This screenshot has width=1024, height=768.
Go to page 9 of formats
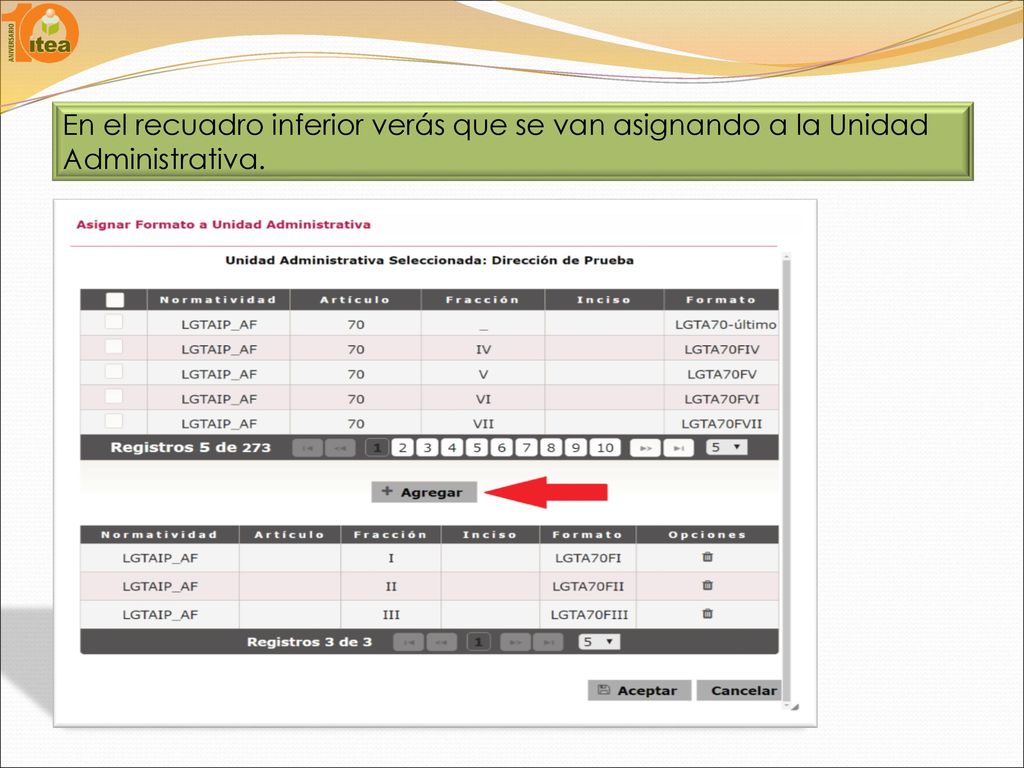[575, 448]
